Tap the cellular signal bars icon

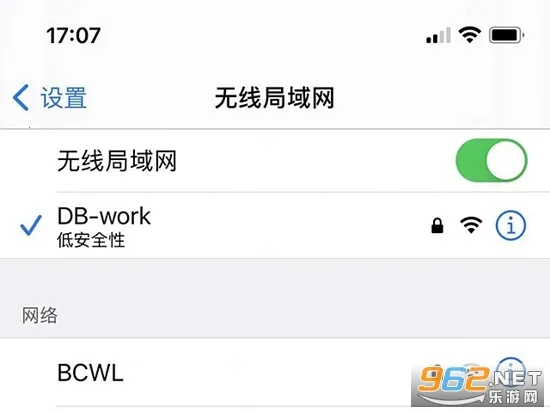tap(438, 35)
